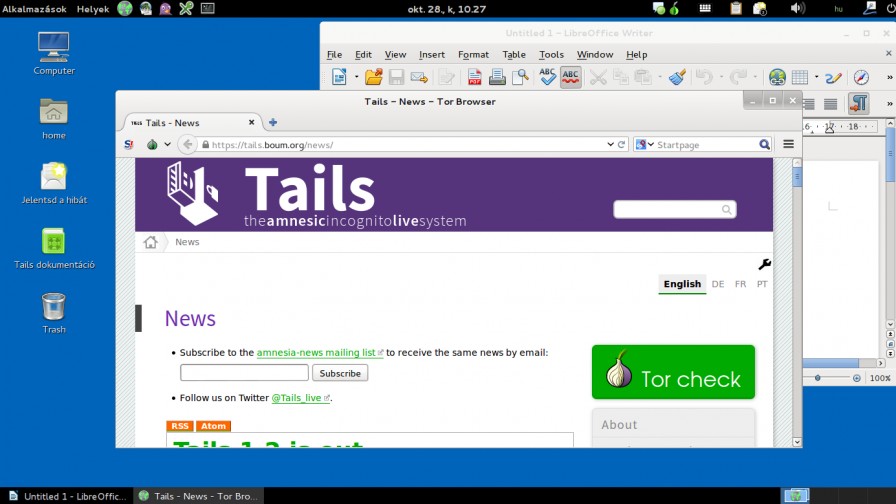Click the NoScript S icon in Tor Browser

coord(129,145)
